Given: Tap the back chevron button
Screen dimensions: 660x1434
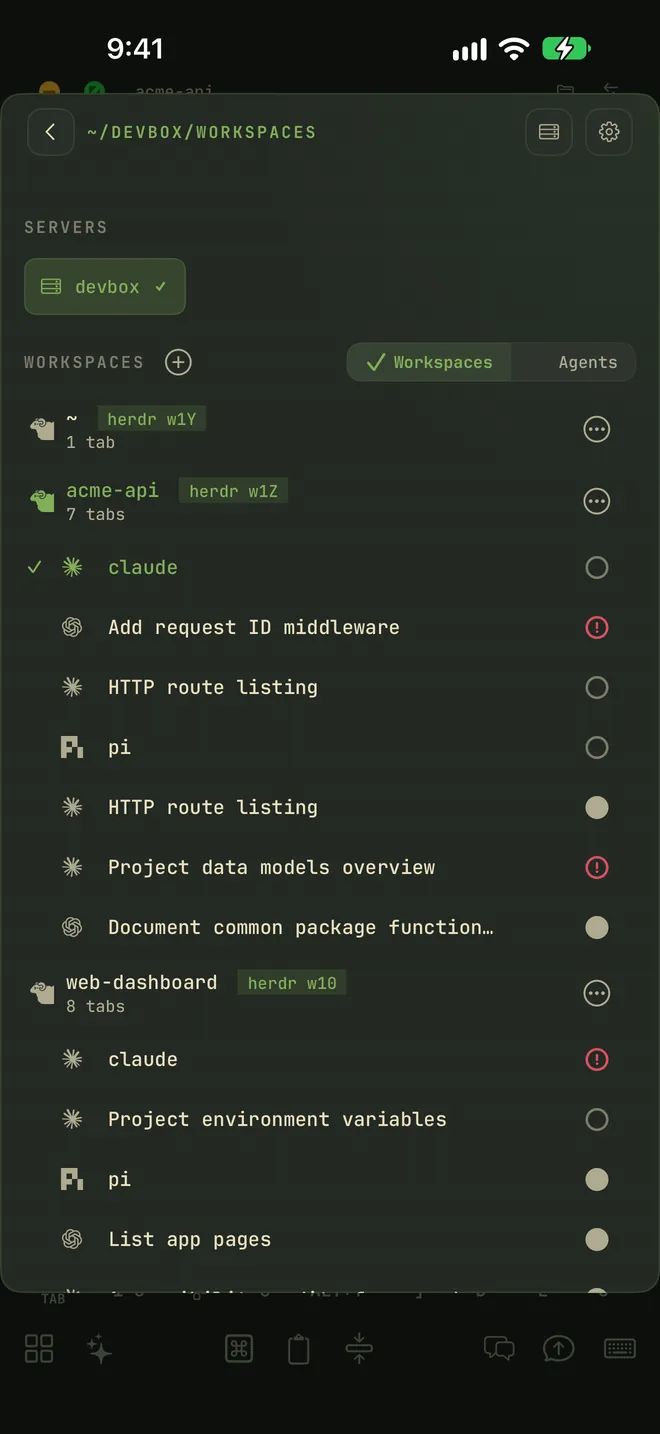Looking at the screenshot, I should pyautogui.click(x=50, y=132).
